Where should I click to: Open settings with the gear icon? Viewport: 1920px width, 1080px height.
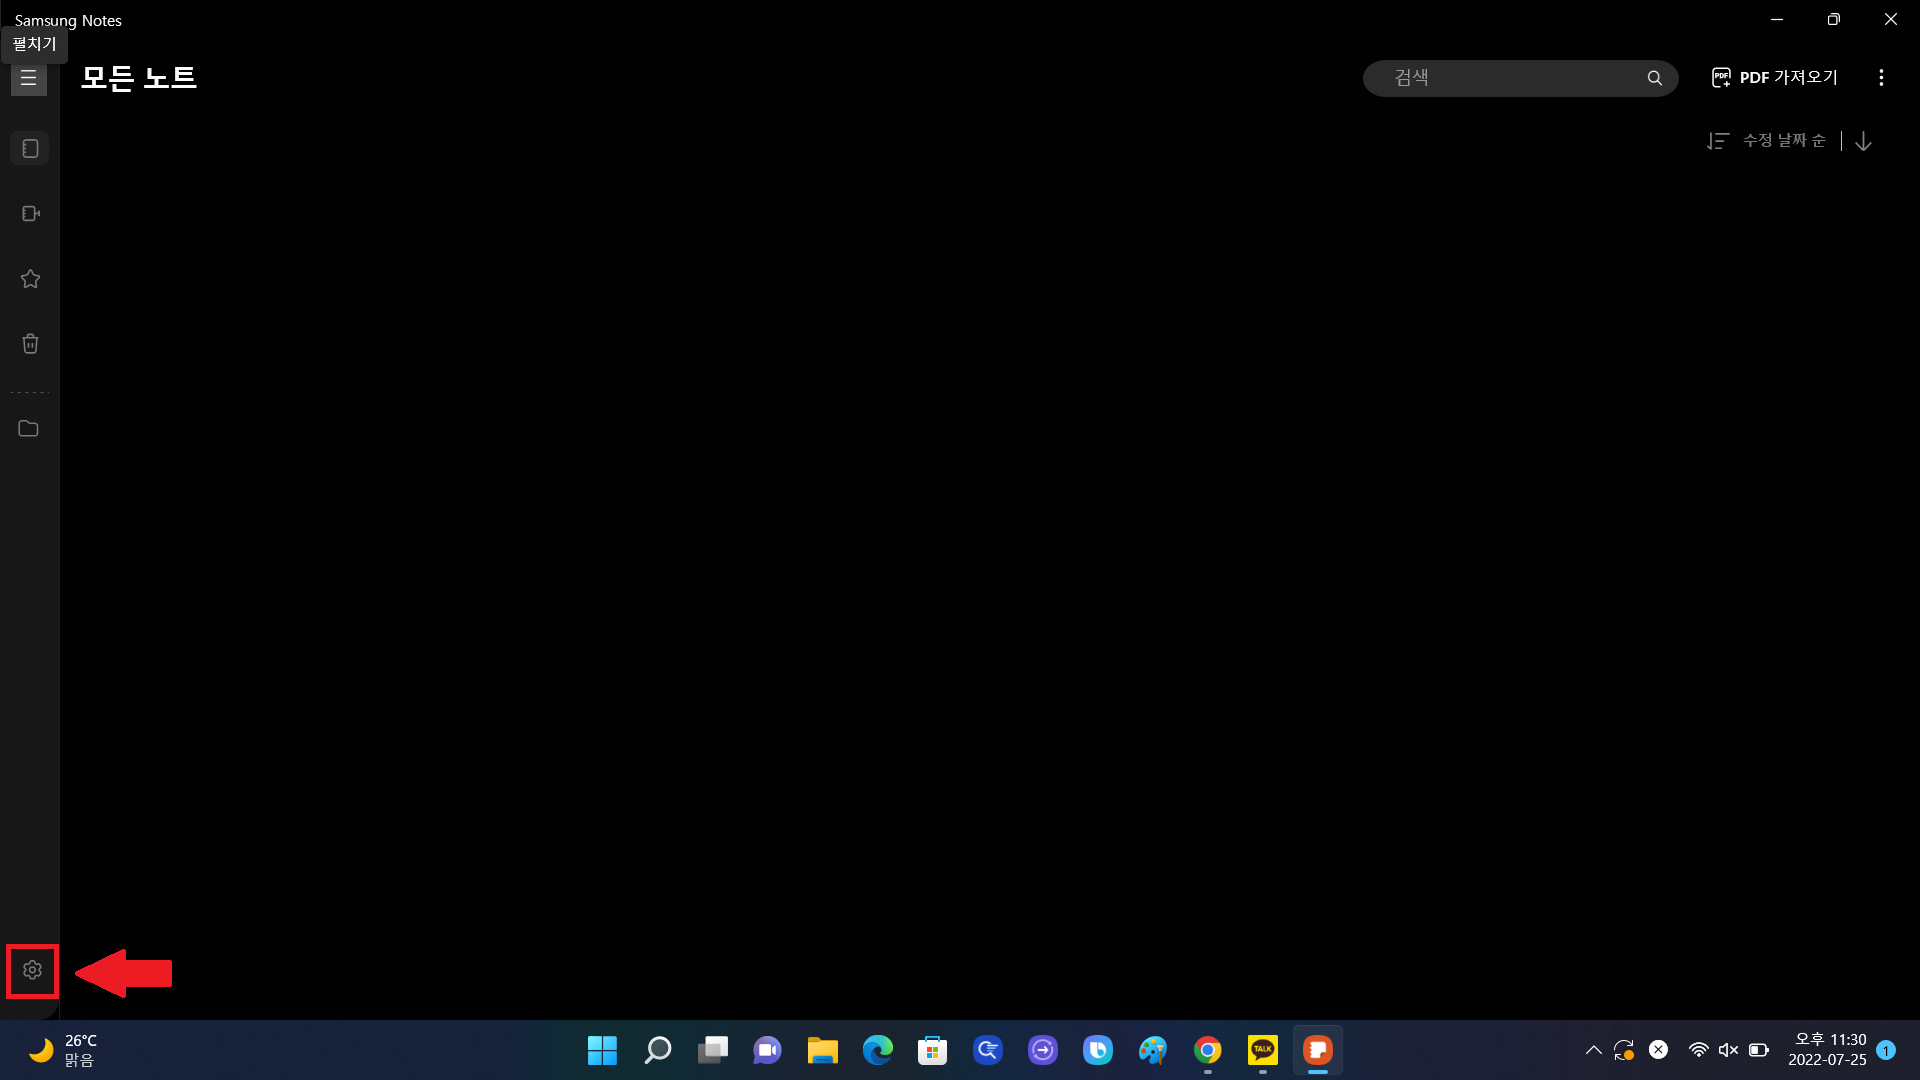click(x=32, y=970)
